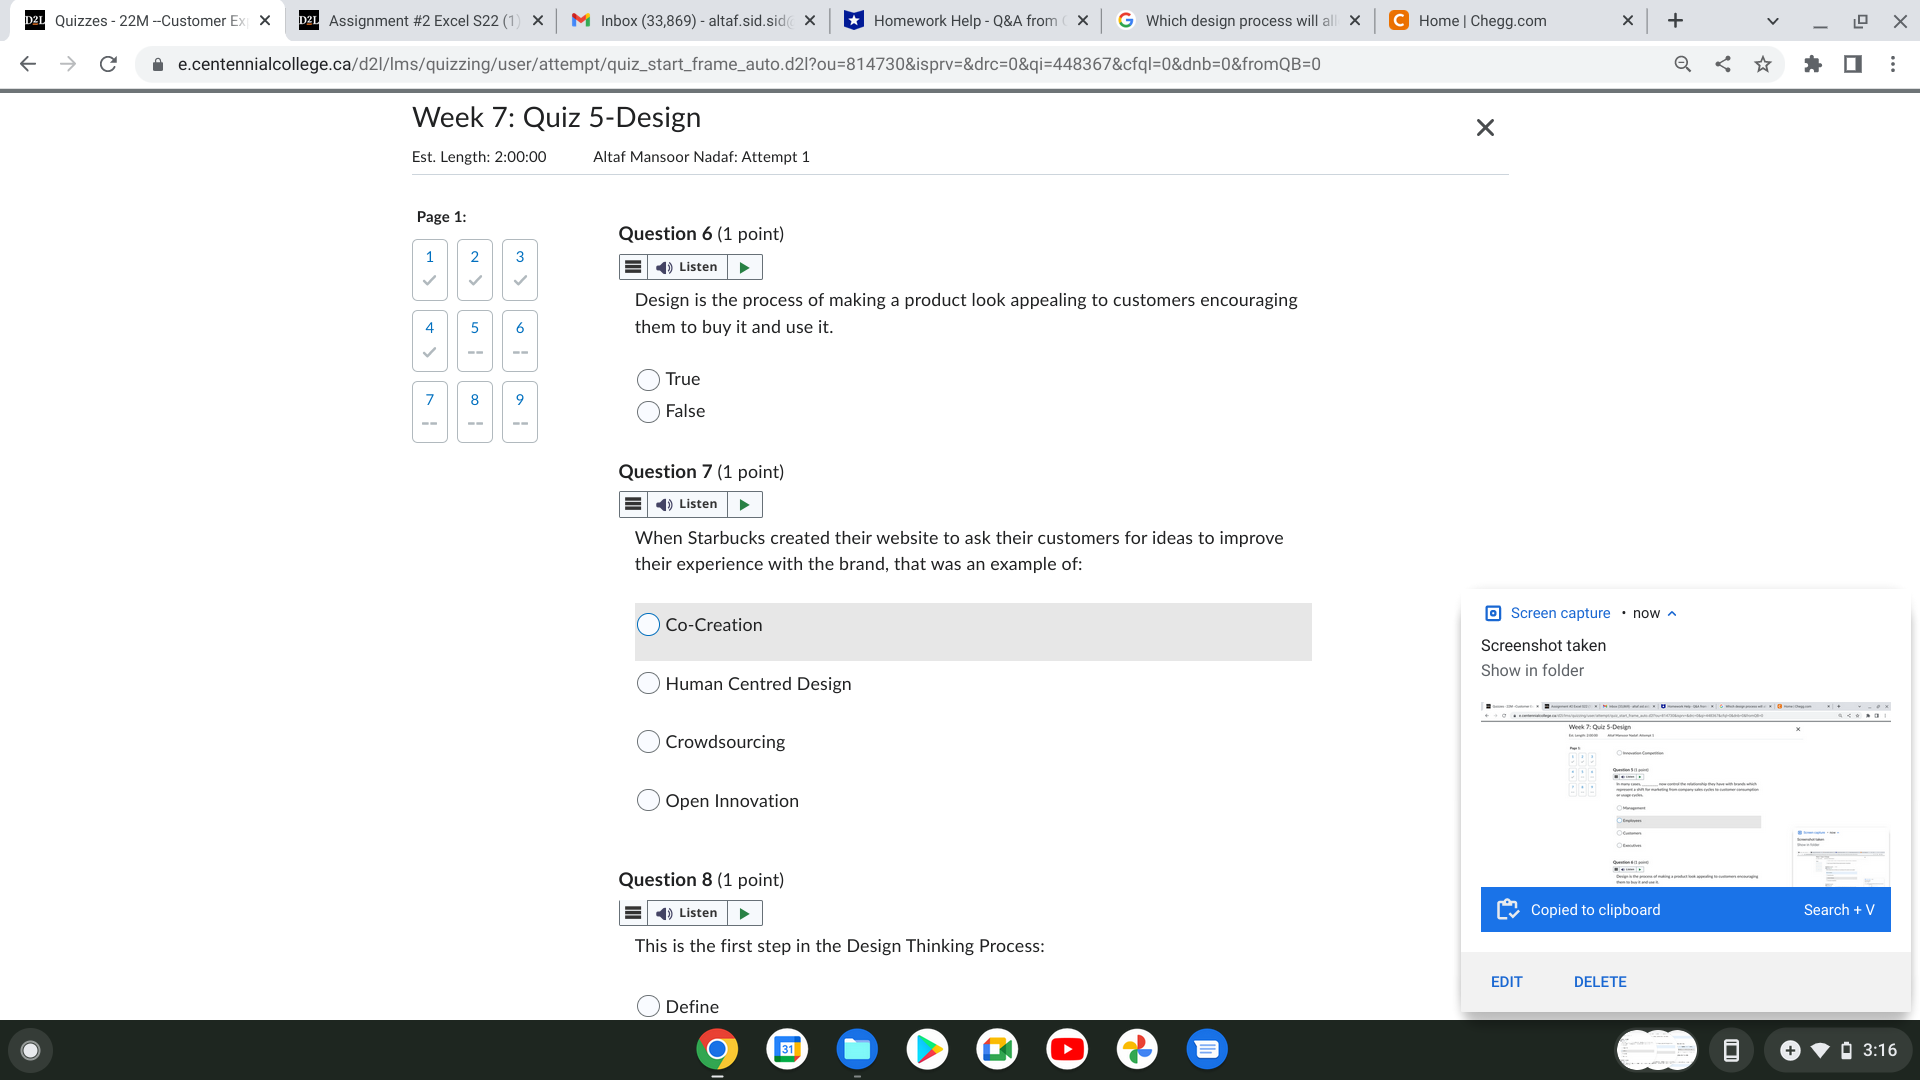Choose Crowdsourcing answer option
Screen dimensions: 1920x1080
coord(648,742)
